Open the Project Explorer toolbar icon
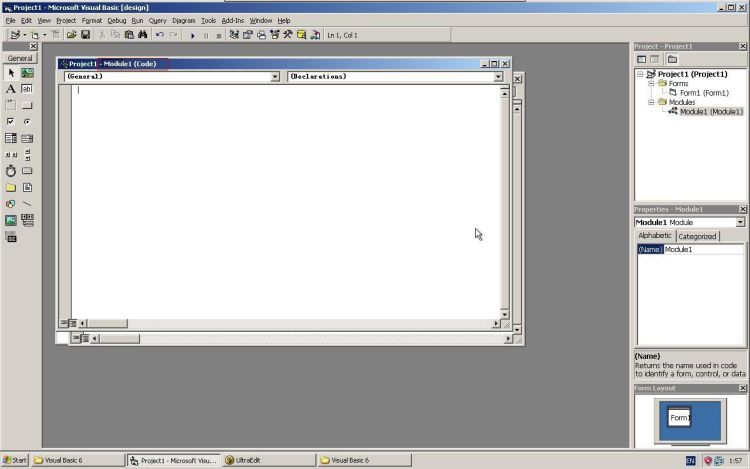 tap(234, 35)
